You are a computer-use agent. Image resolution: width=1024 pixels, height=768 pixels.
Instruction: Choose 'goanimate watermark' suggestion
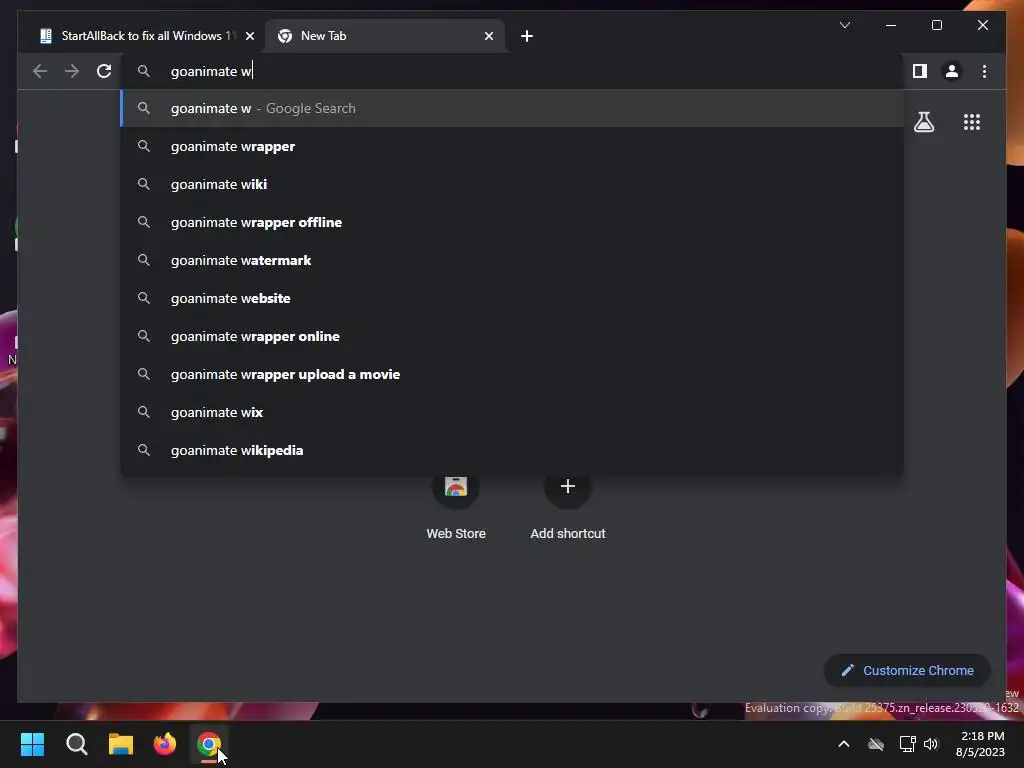(x=512, y=260)
